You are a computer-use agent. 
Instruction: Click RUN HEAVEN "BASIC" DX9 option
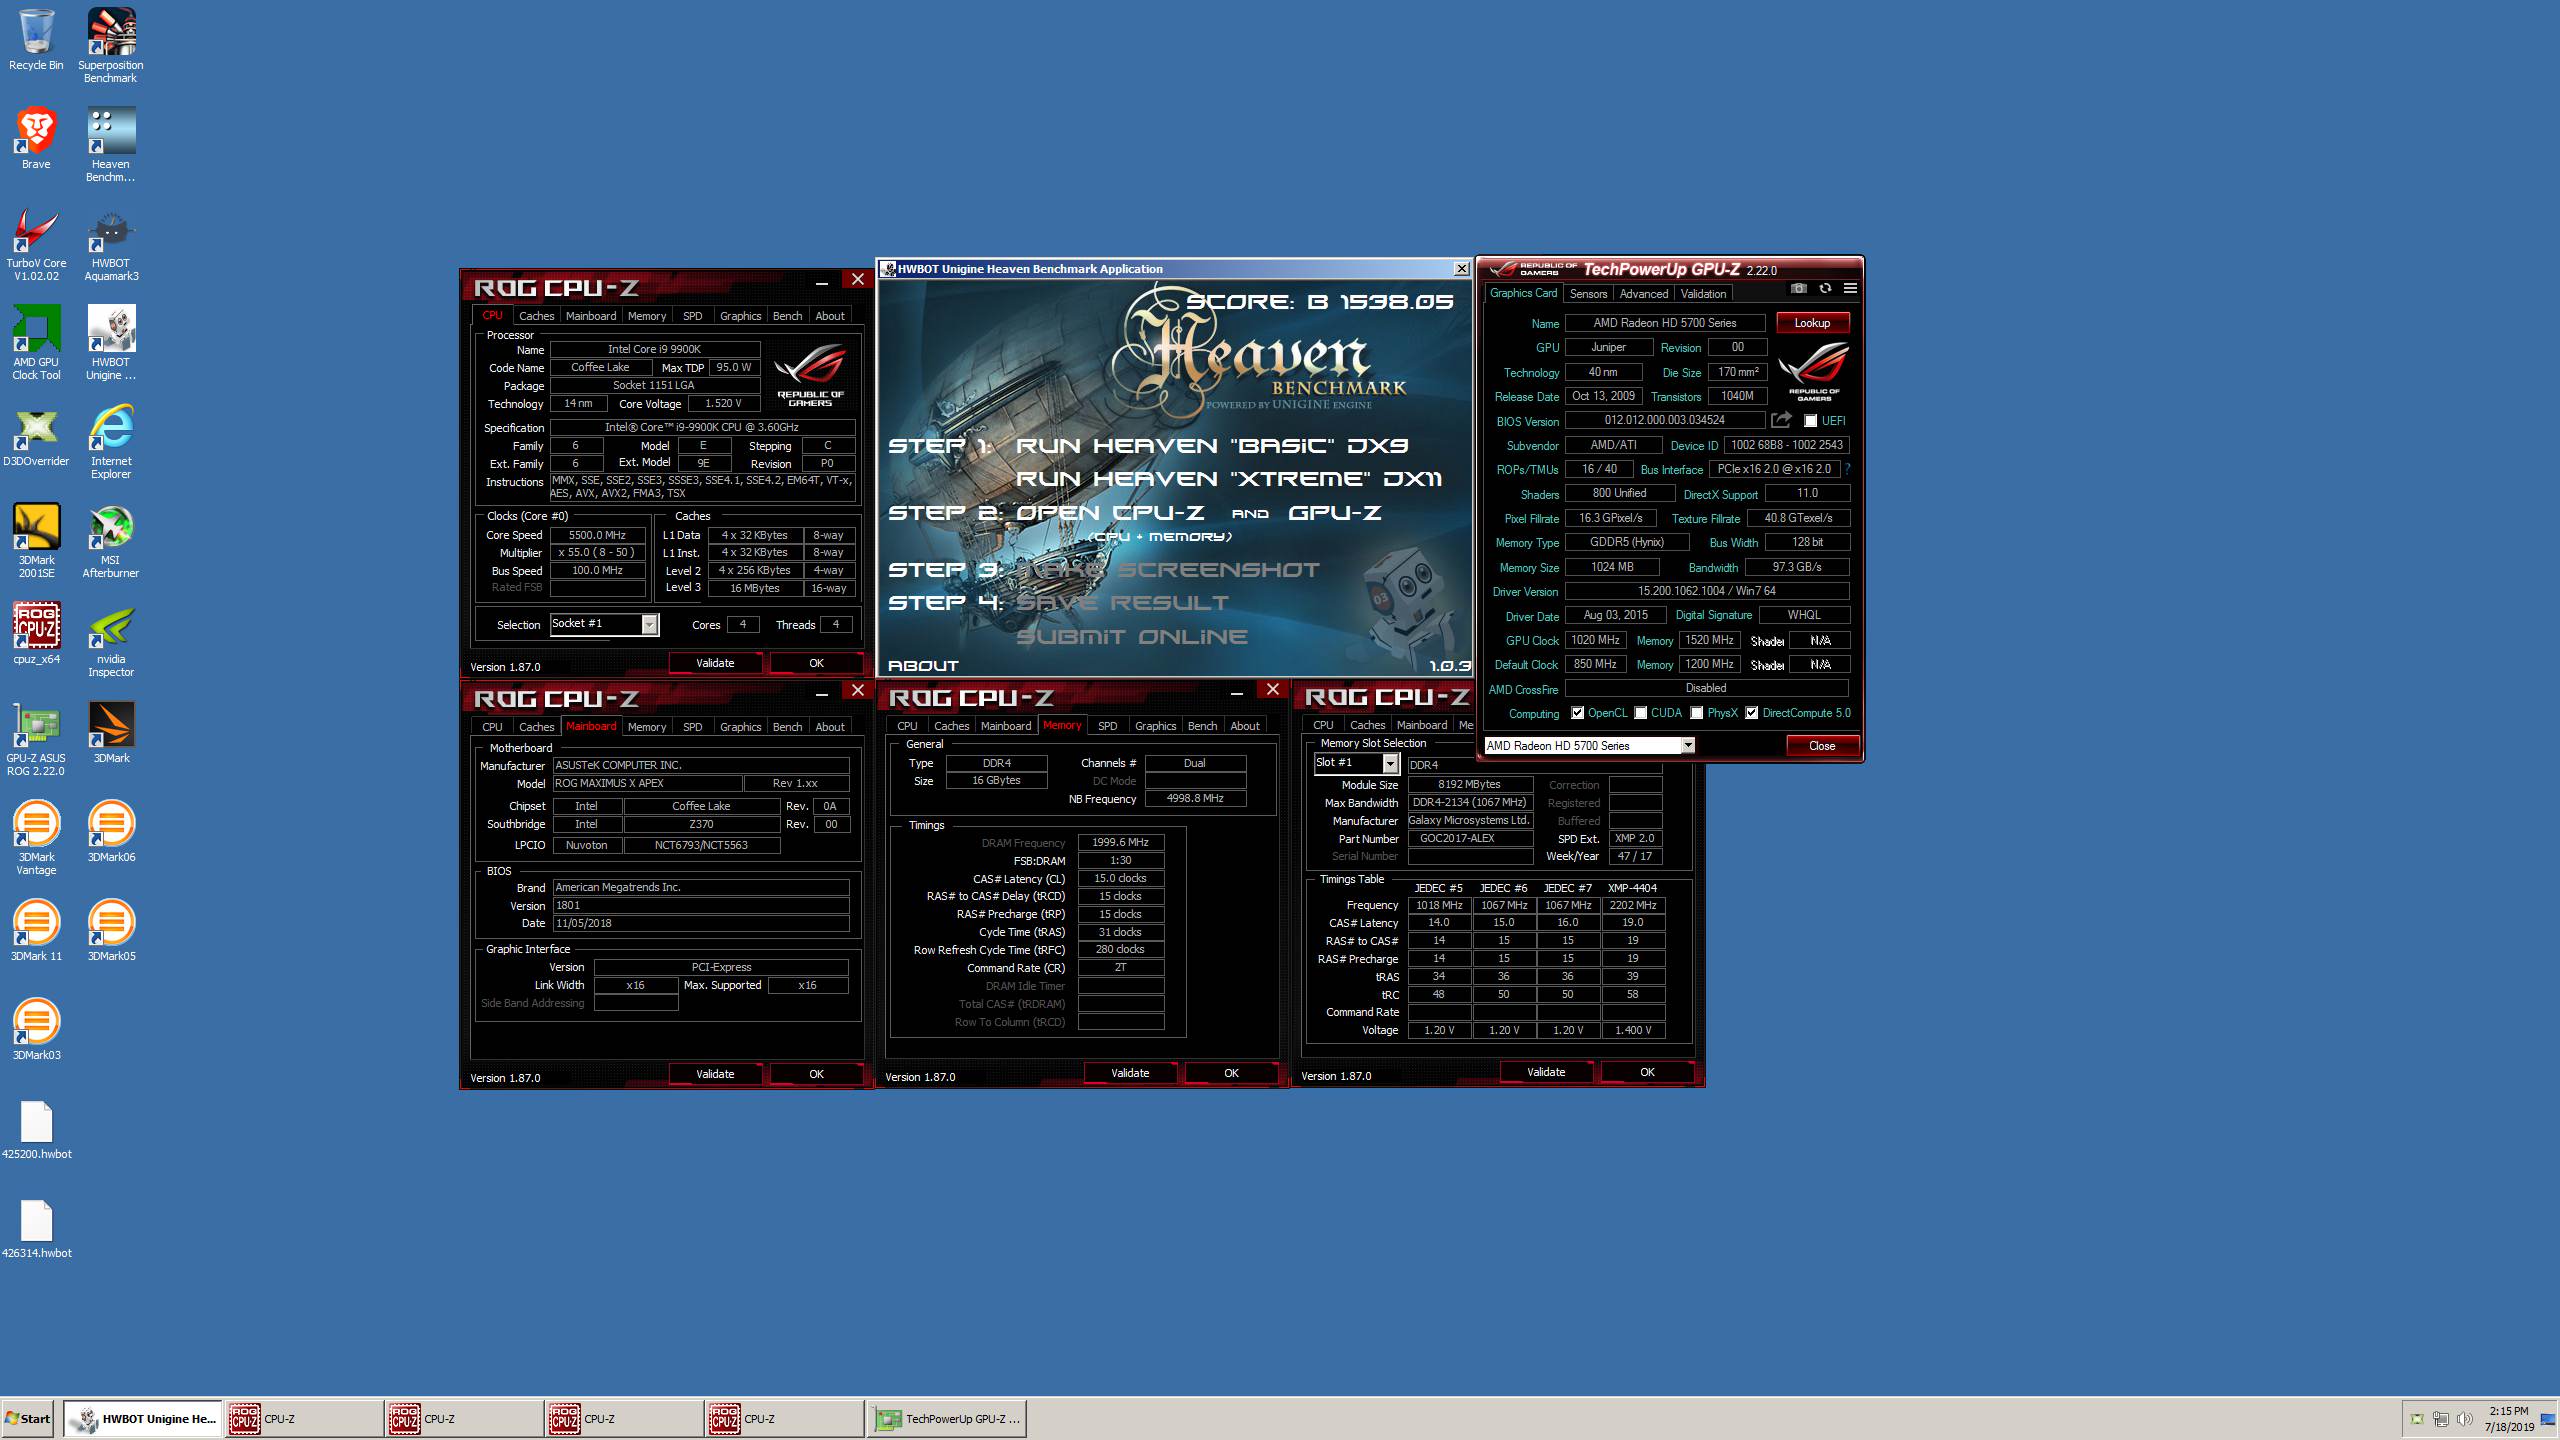1212,446
